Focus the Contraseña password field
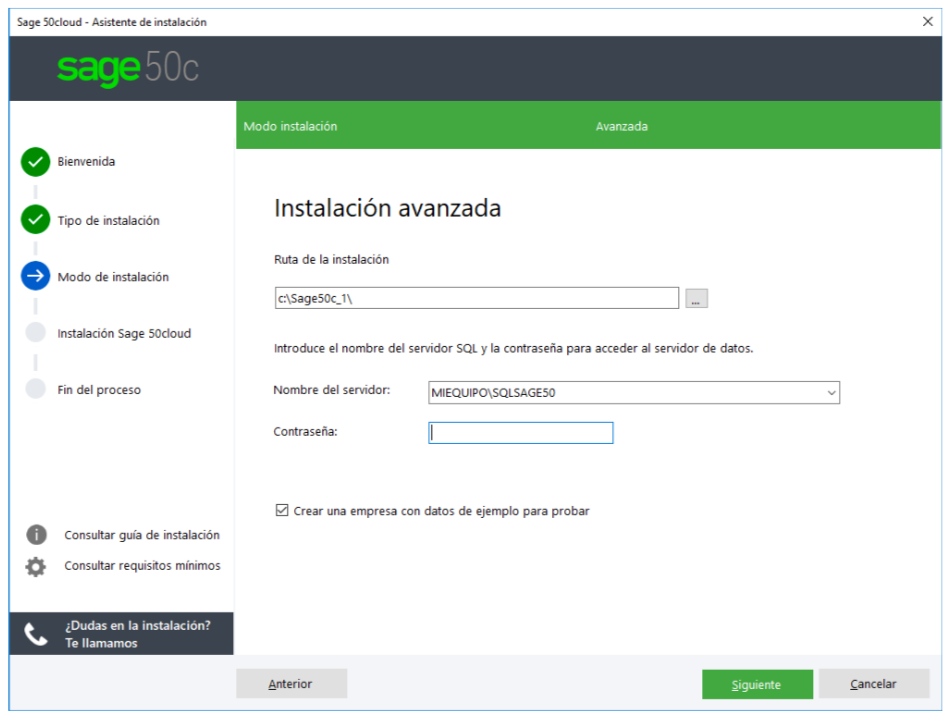Screen dimensions: 948x720 521,433
